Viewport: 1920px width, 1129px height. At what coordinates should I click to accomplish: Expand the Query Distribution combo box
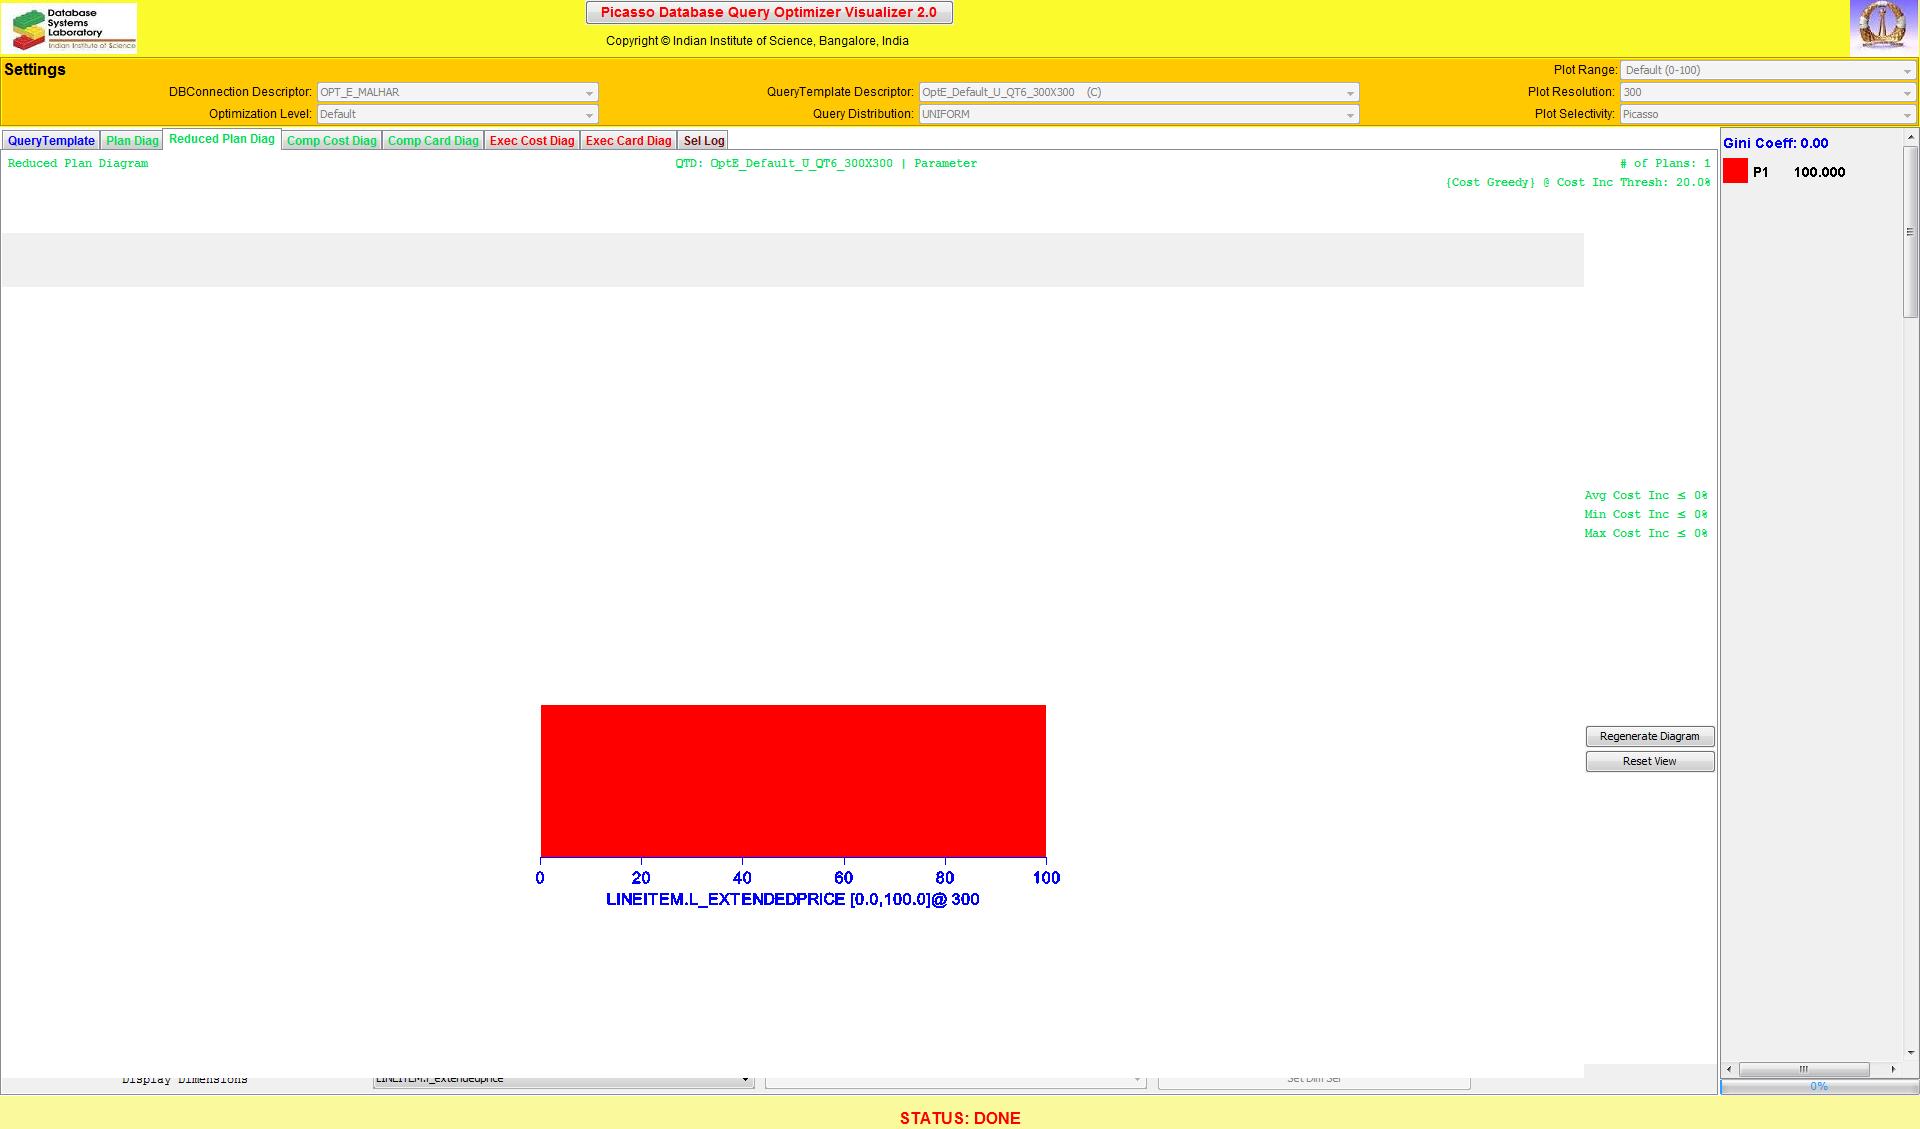pos(1349,115)
